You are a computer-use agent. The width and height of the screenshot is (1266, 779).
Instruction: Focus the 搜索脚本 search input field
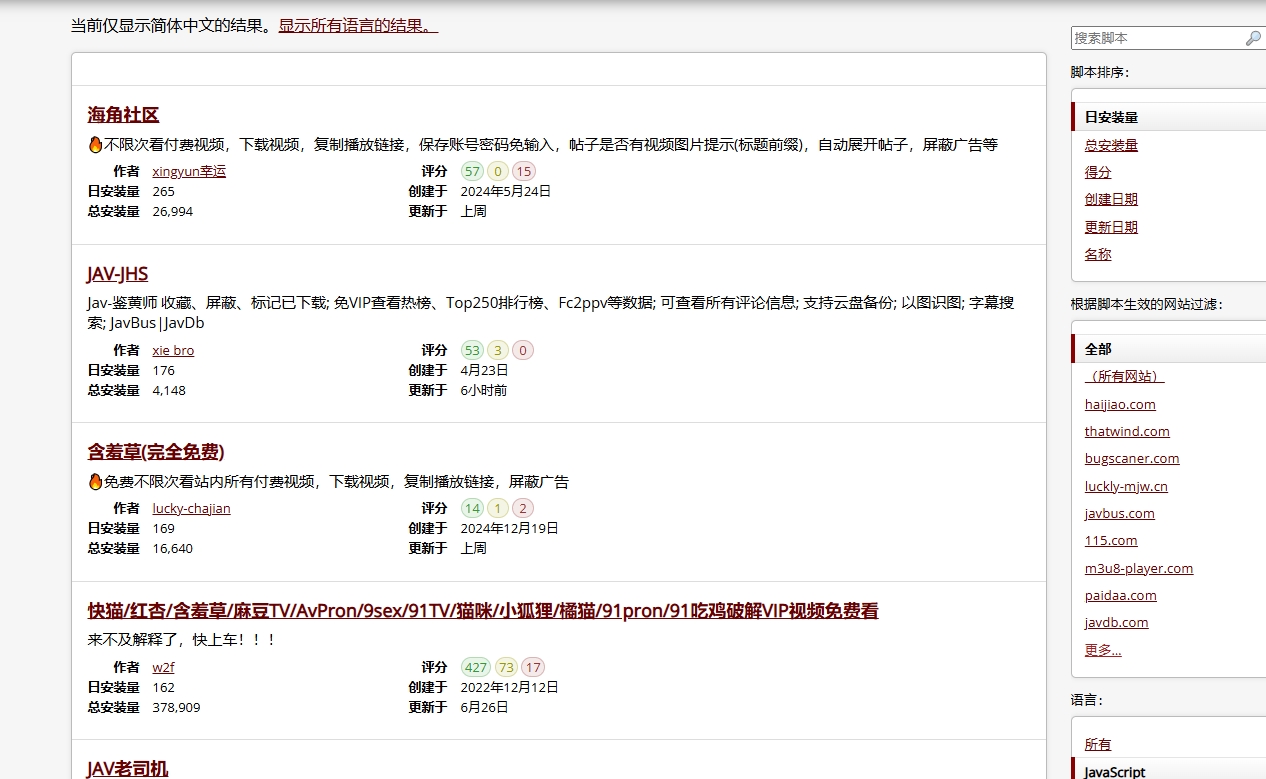tap(1155, 38)
